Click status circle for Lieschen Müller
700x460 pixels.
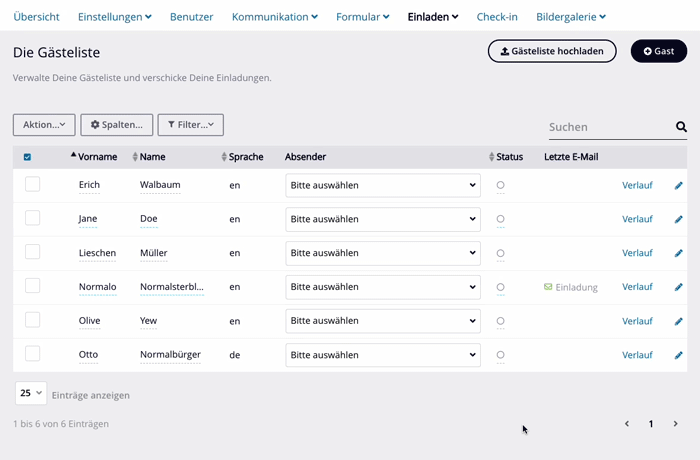[500, 253]
